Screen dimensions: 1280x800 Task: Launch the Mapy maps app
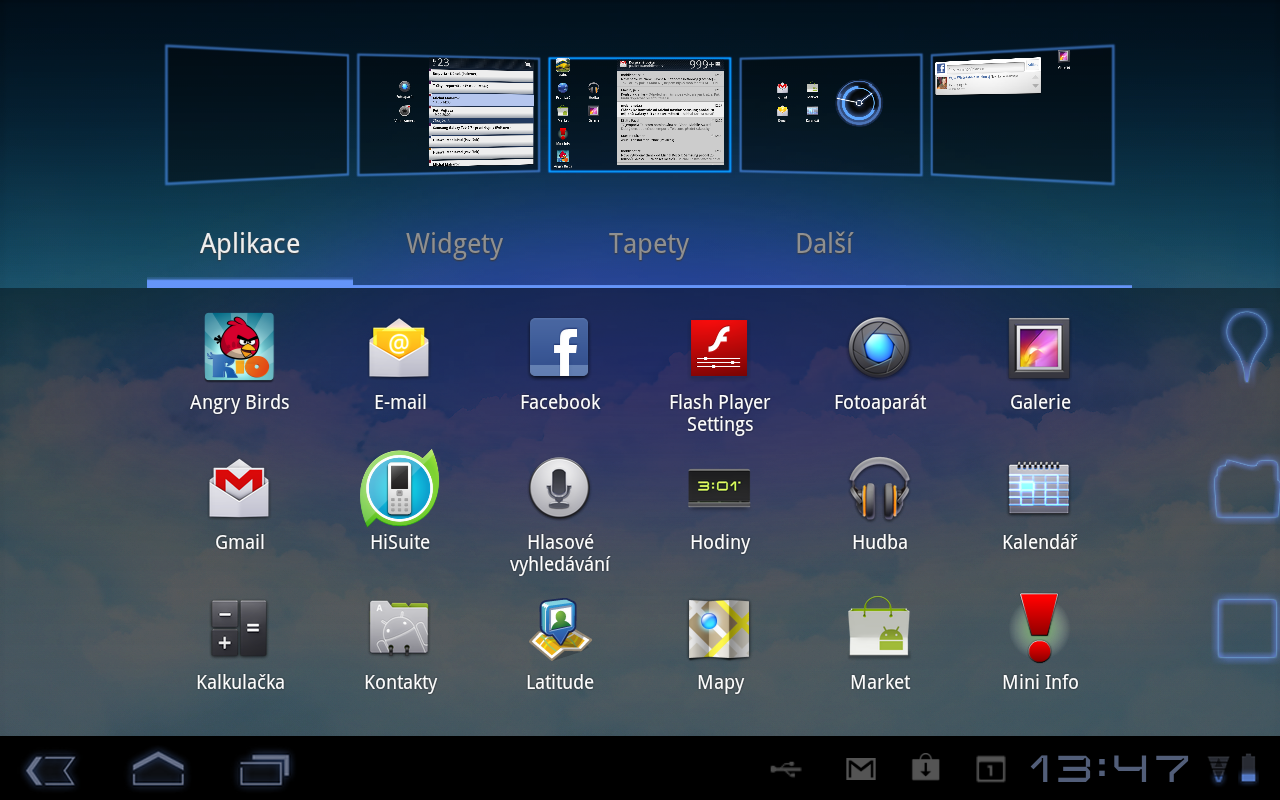click(720, 628)
